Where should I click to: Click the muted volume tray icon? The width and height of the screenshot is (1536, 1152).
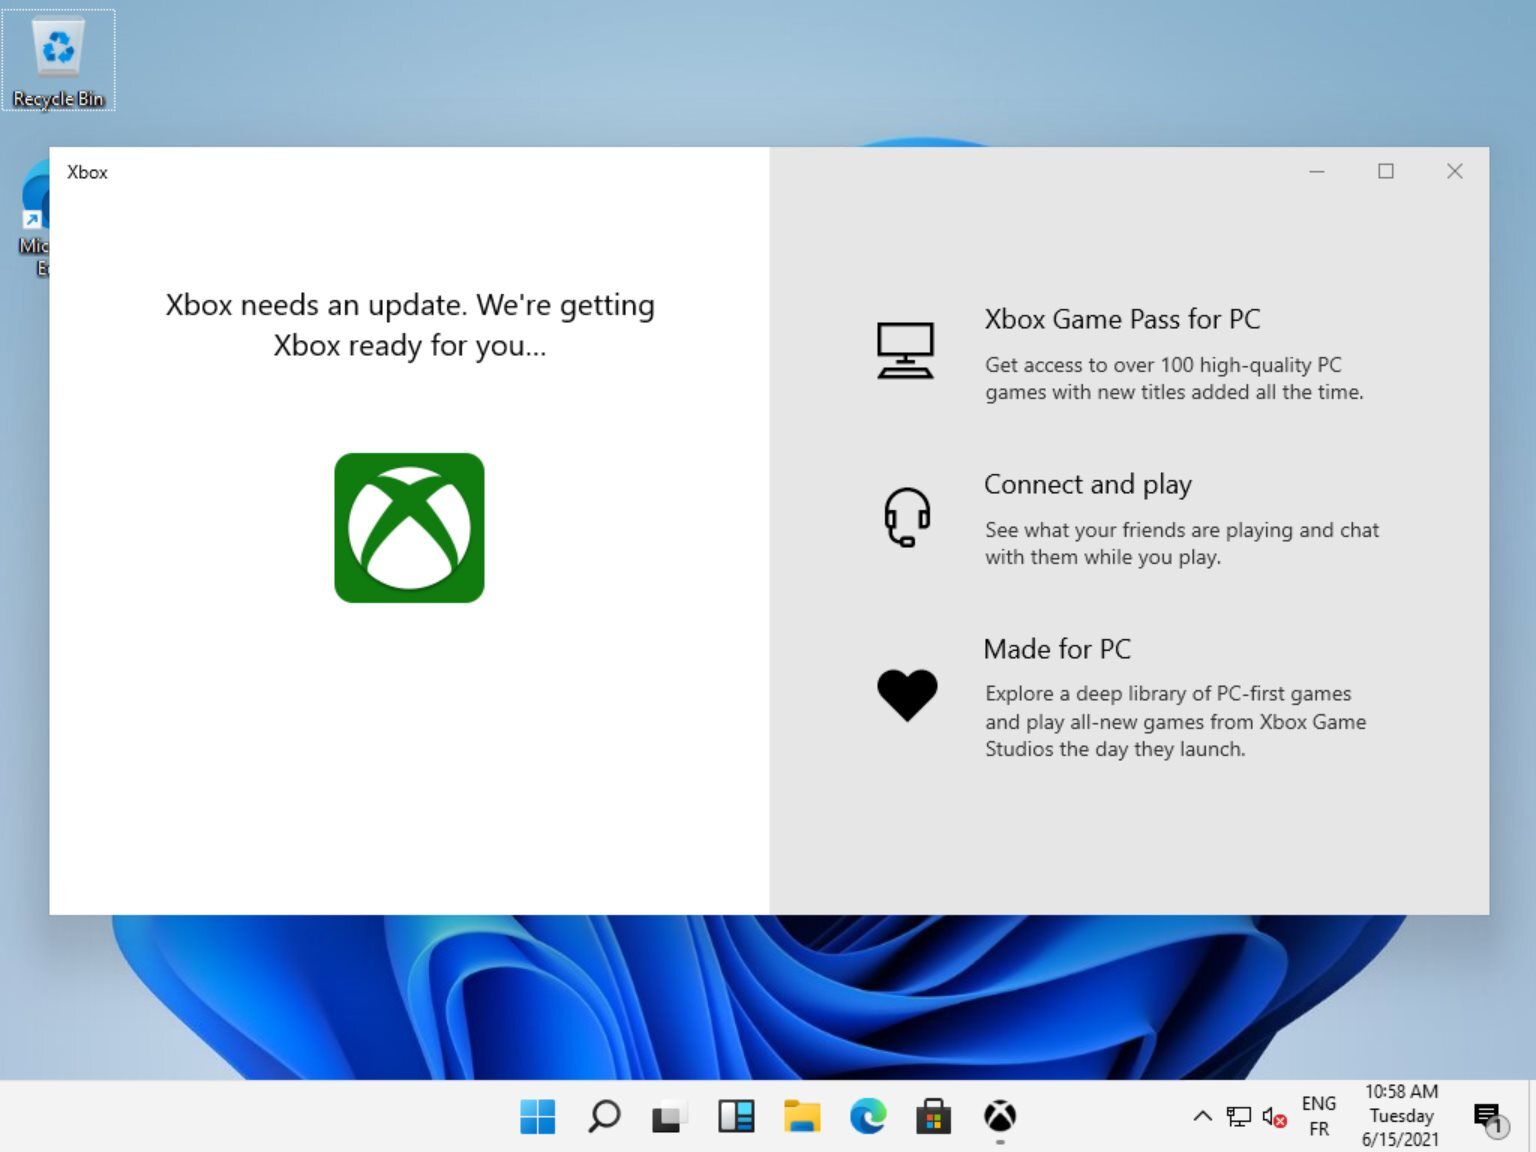click(1274, 1116)
